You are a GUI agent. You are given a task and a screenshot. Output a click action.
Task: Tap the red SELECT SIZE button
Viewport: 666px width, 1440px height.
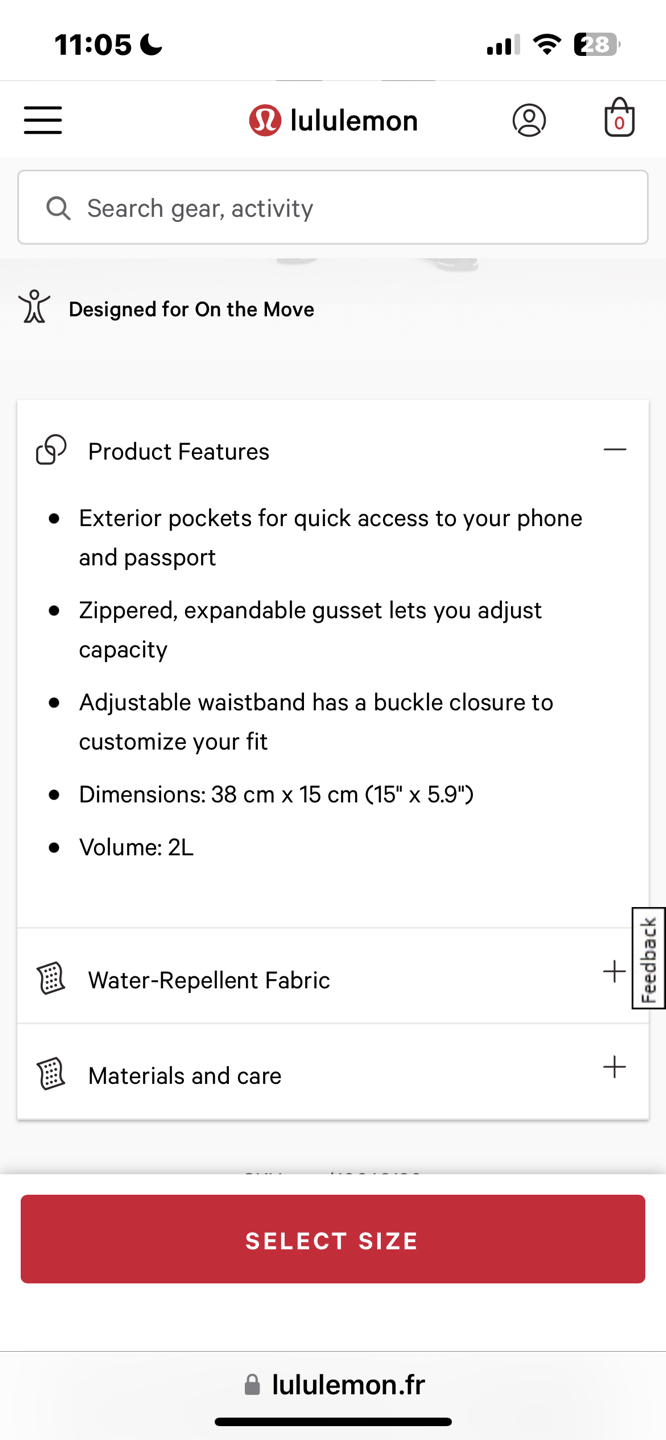pos(333,1239)
